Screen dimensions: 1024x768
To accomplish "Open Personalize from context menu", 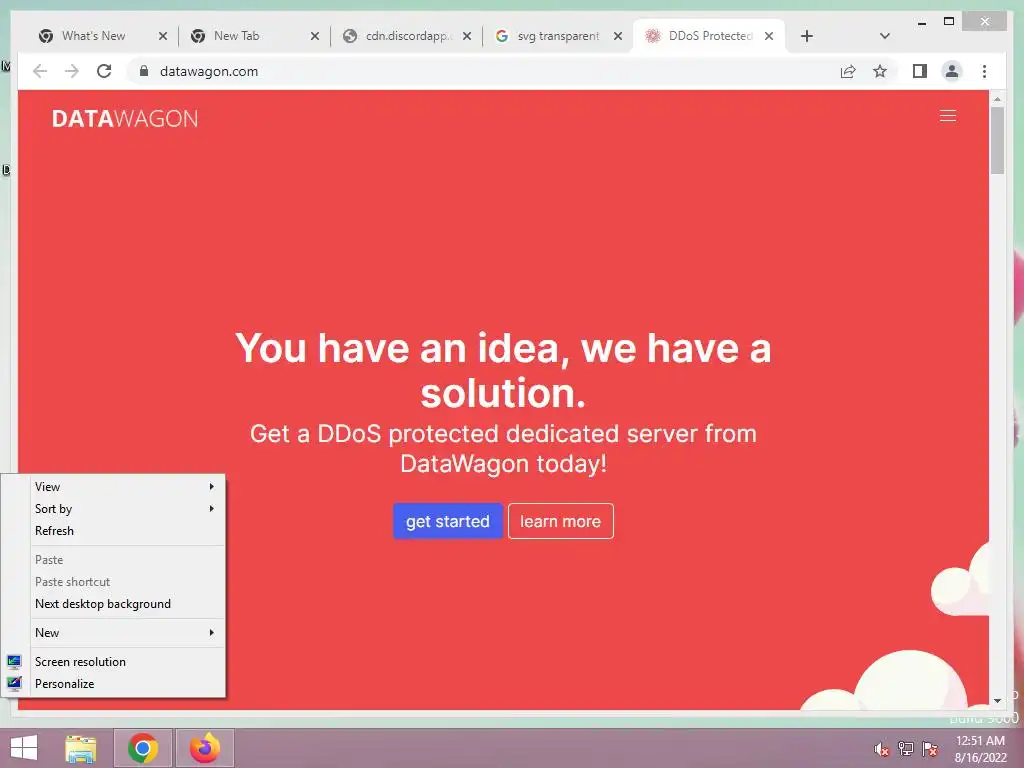I will coord(114,684).
